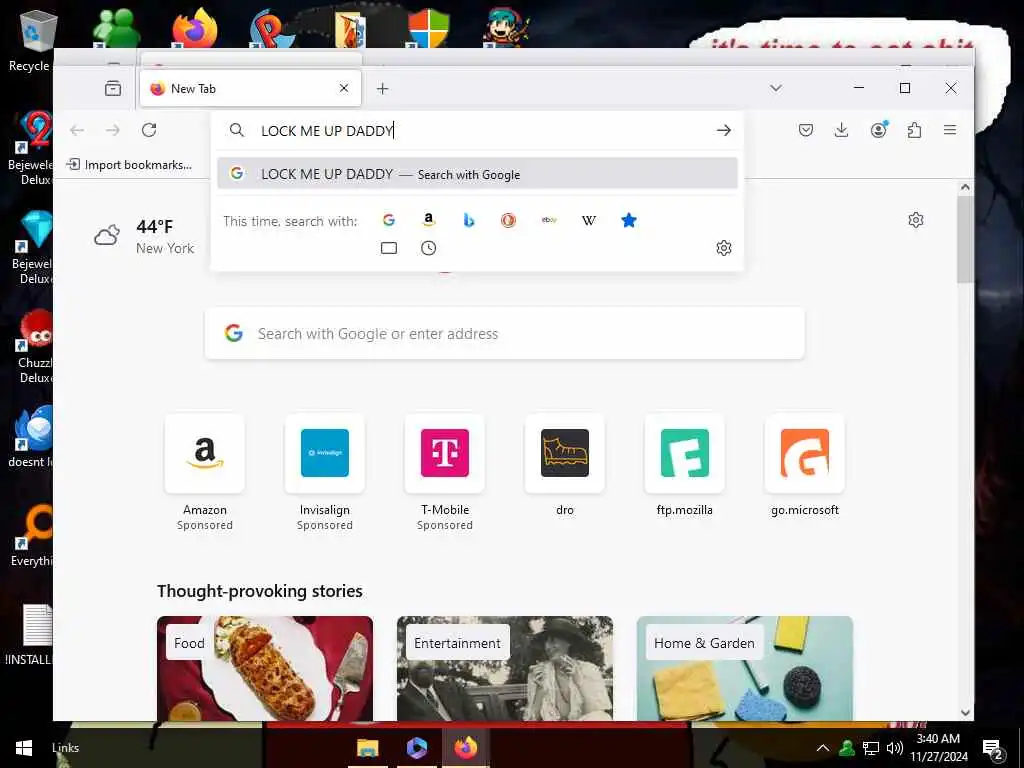Open the Downloads panel
The height and width of the screenshot is (768, 1024).
click(842, 130)
